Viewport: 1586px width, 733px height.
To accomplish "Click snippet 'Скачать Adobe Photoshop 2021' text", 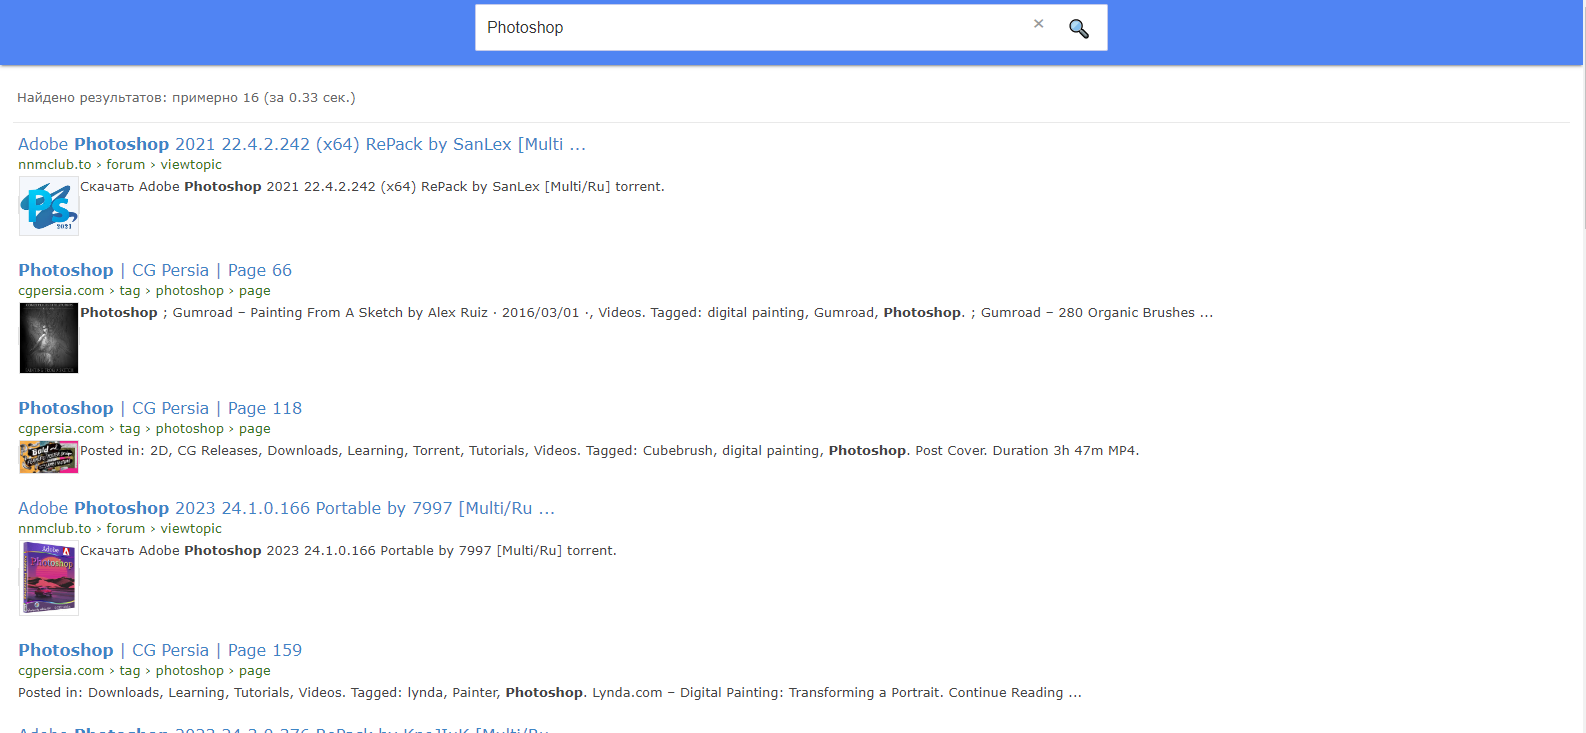I will [372, 187].
